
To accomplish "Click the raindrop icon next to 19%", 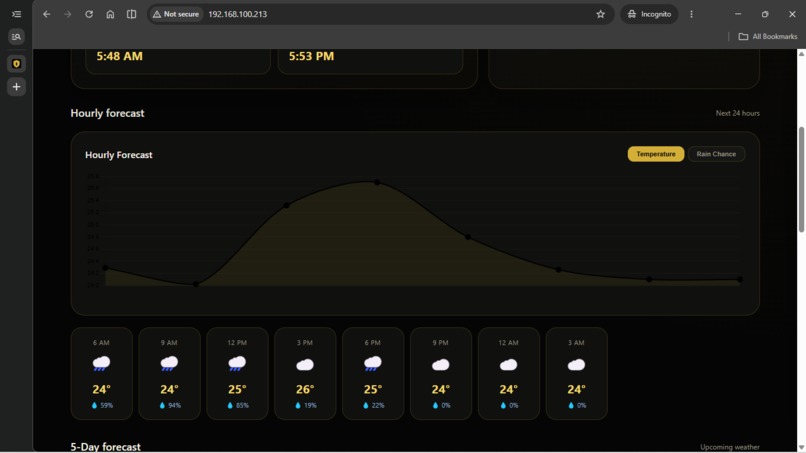I will (298, 405).
